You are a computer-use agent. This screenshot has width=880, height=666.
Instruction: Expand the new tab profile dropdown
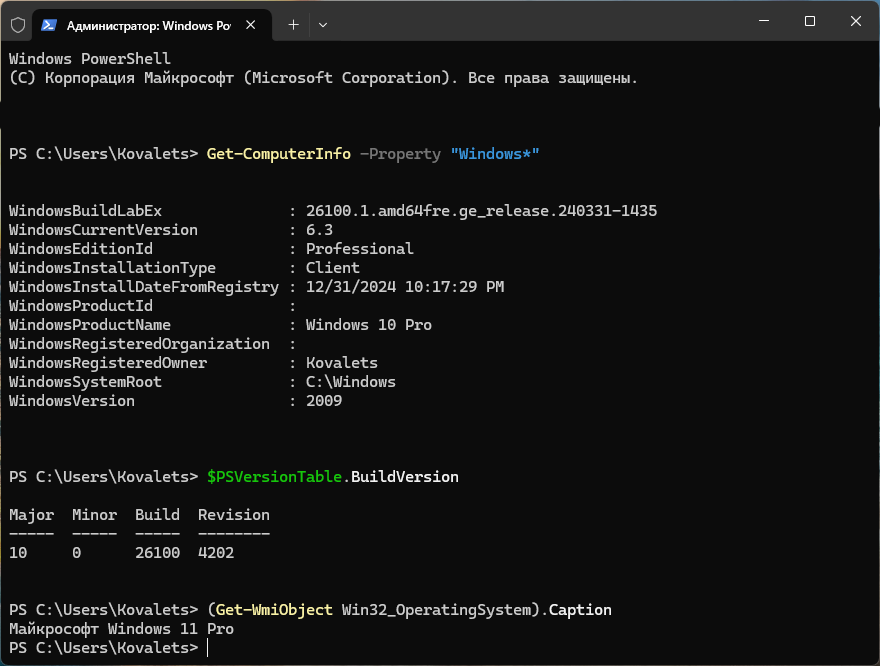pos(323,25)
